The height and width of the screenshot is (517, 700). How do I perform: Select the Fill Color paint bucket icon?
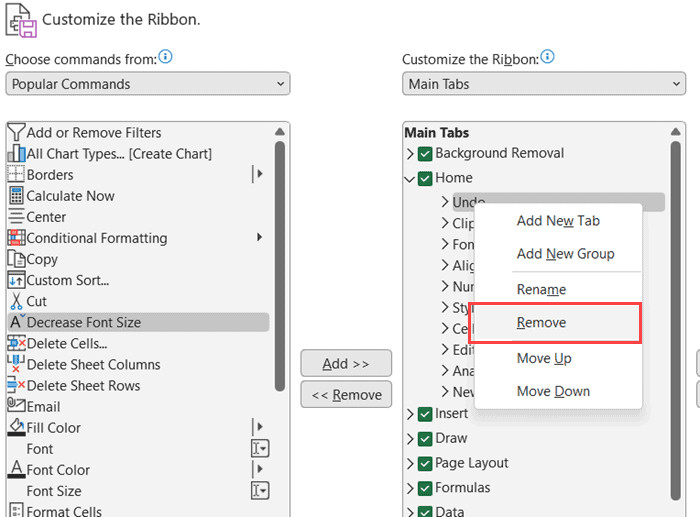click(15, 427)
